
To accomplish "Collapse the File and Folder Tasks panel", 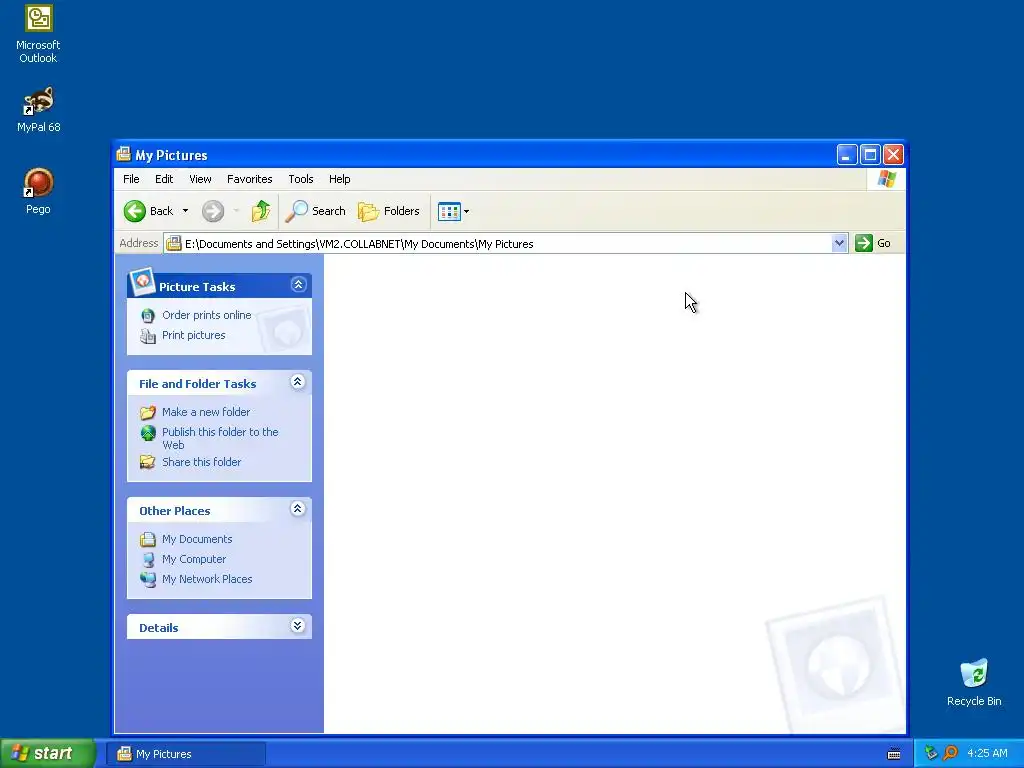I will point(298,381).
